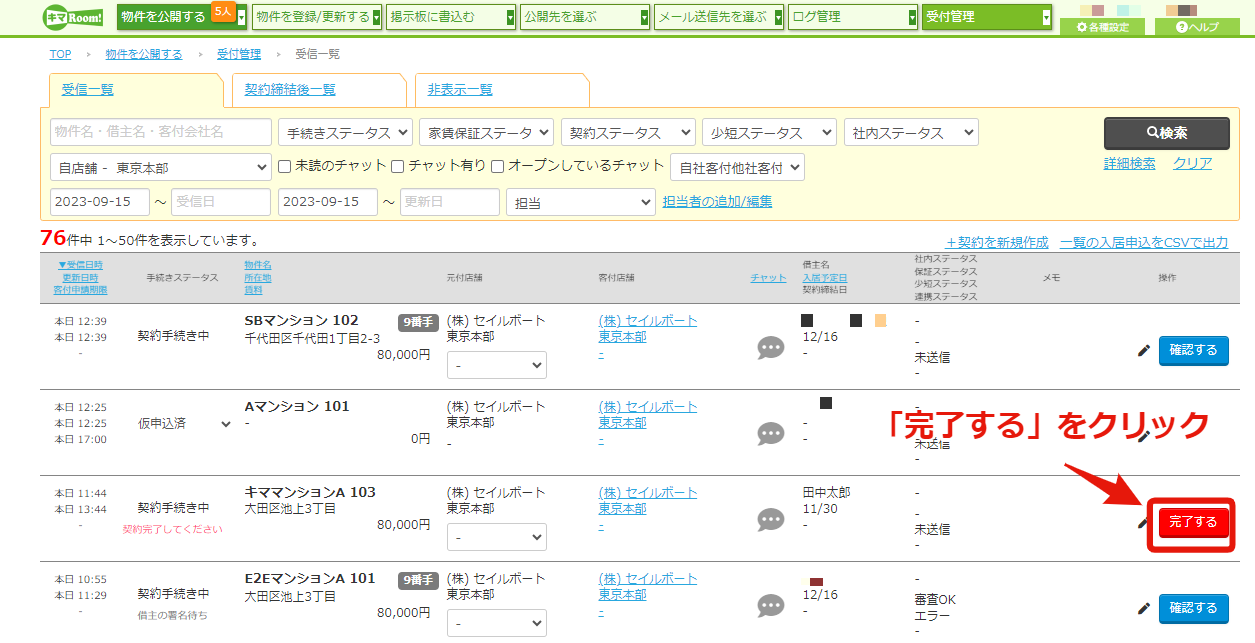Click 一覧の入居申込をCSVで出力 link

tap(1144, 242)
